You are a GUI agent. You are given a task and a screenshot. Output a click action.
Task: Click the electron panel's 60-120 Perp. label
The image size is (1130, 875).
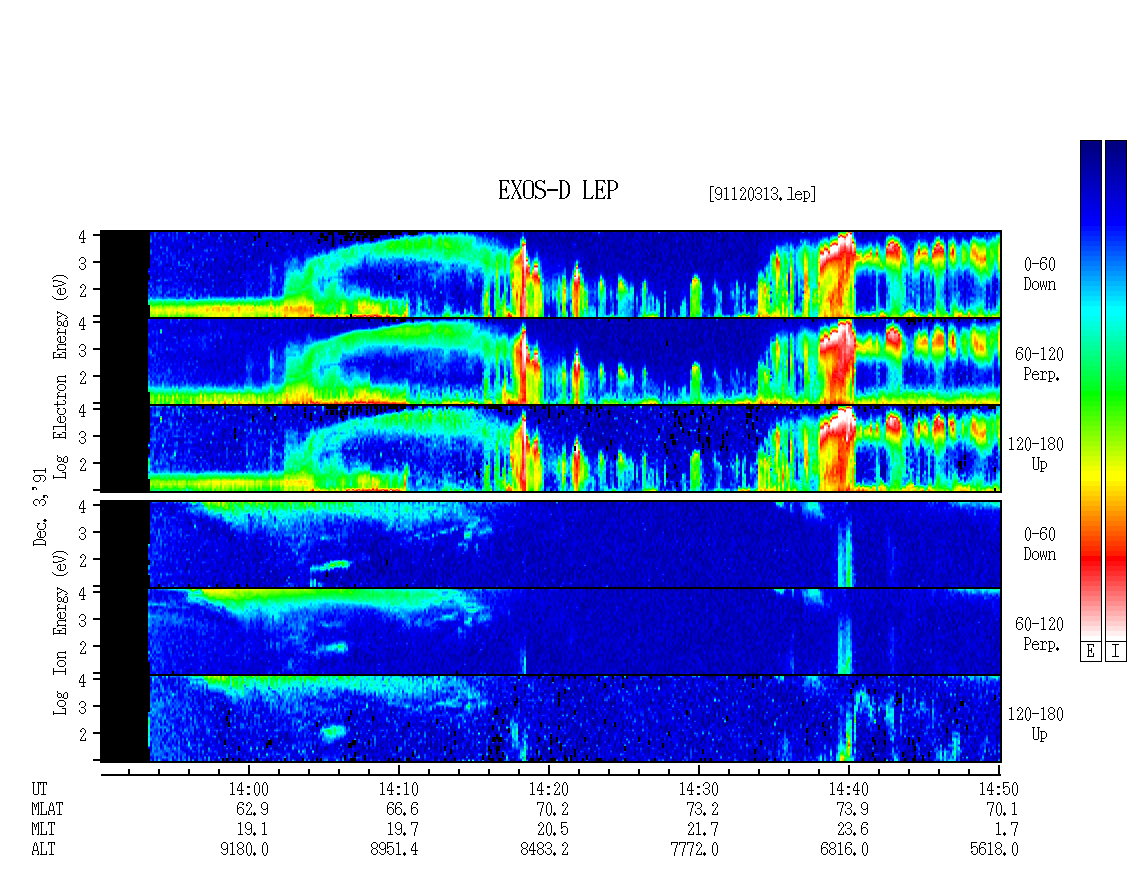pyautogui.click(x=1040, y=365)
